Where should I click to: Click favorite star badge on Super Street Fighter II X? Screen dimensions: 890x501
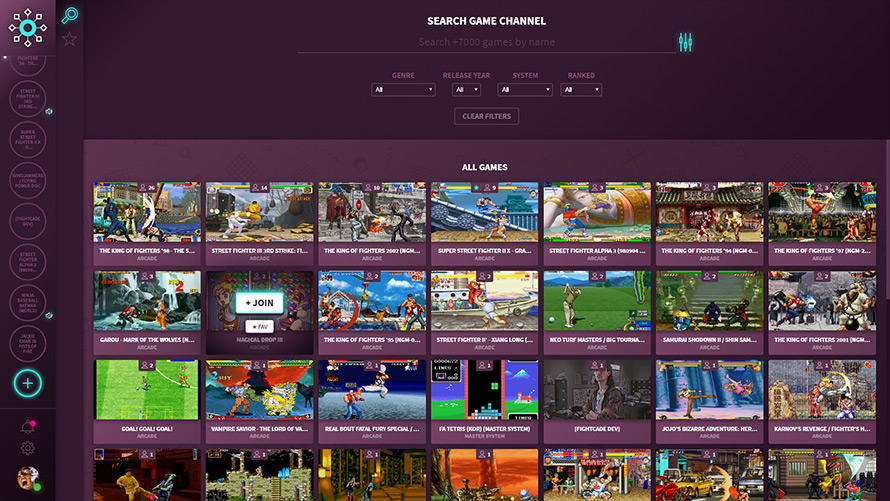pyautogui.click(x=476, y=187)
